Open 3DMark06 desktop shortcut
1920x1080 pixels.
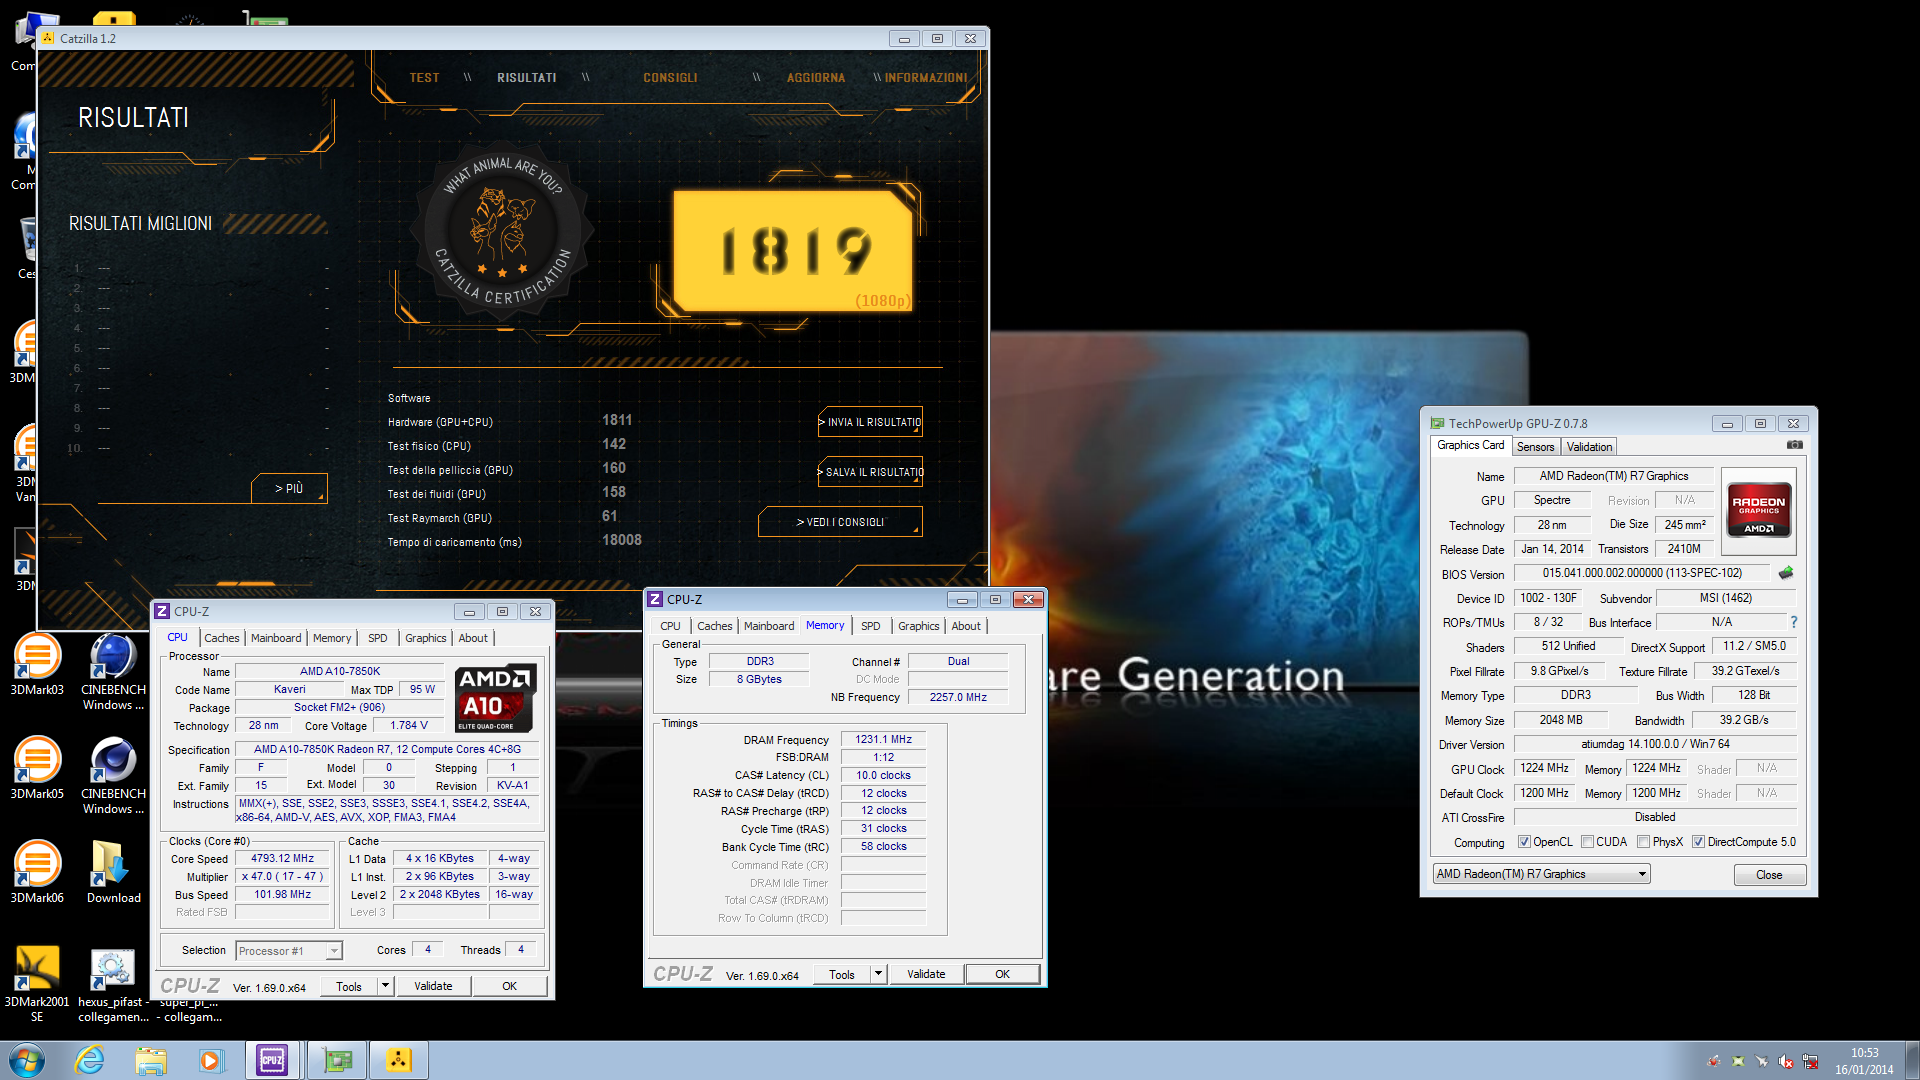(x=37, y=873)
